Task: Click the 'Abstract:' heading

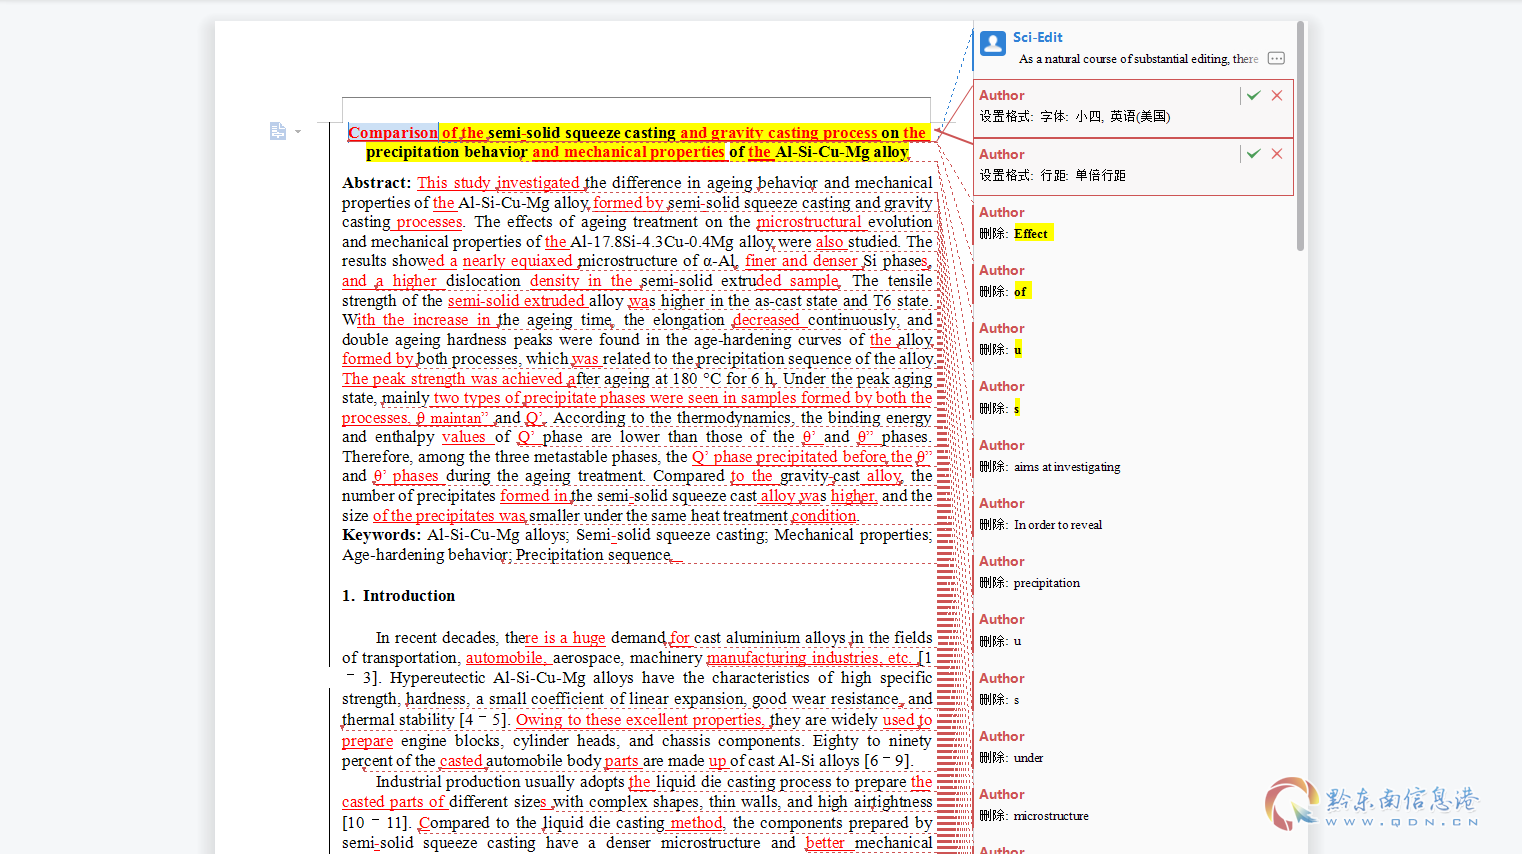Action: tap(376, 183)
